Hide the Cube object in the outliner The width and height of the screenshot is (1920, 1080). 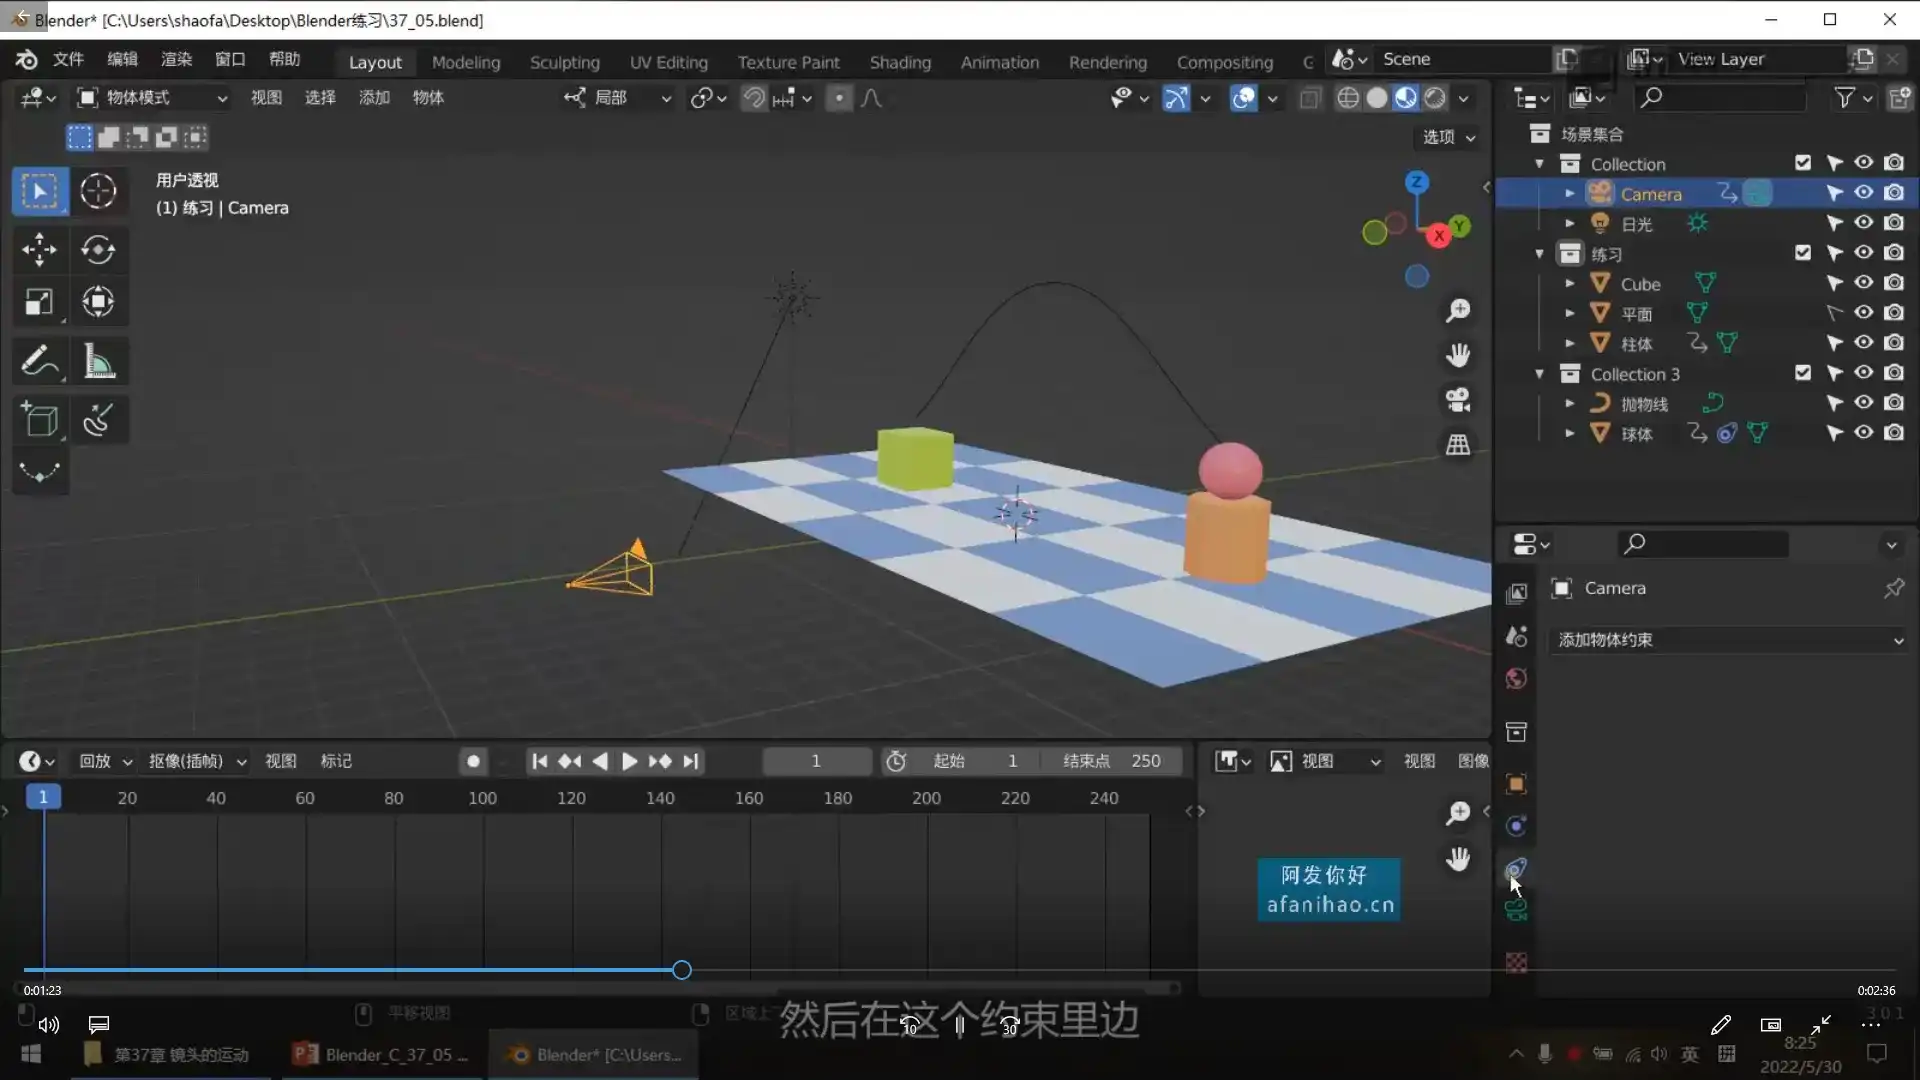tap(1864, 283)
